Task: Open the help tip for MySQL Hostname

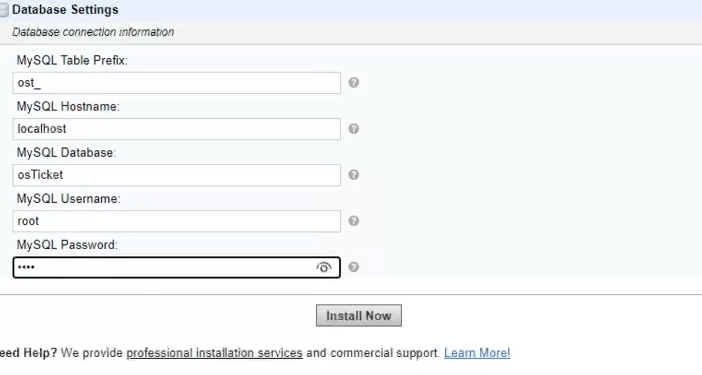Action: (x=354, y=129)
